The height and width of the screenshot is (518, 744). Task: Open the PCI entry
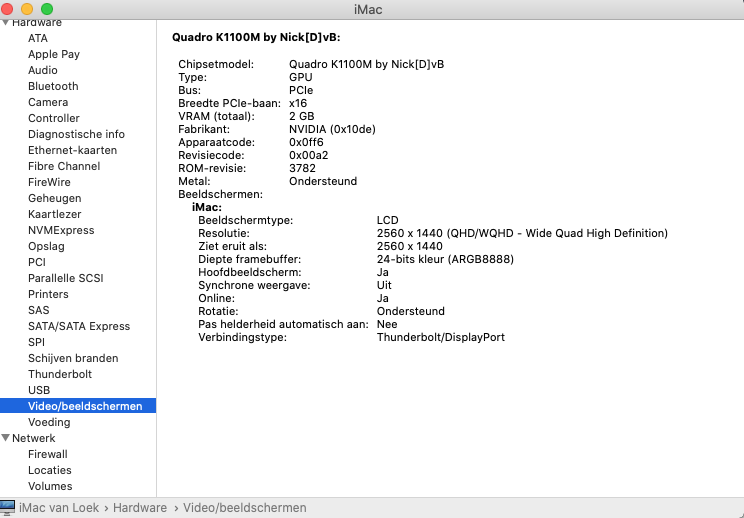point(37,262)
